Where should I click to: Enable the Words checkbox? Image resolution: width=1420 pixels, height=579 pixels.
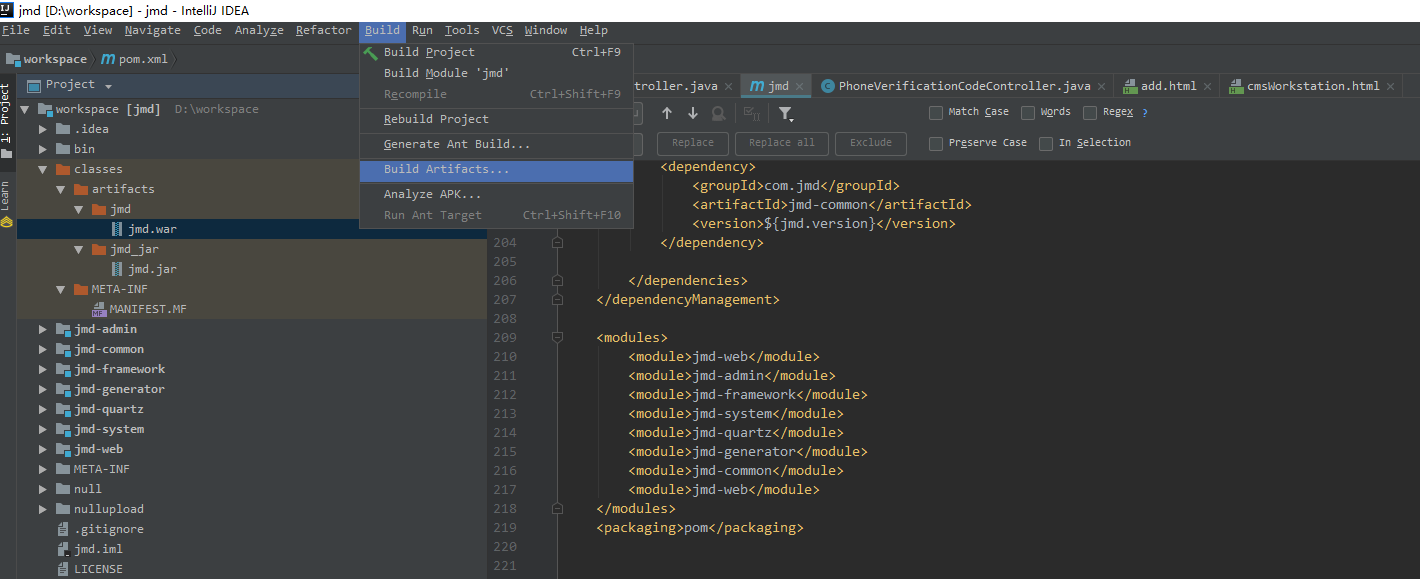(1028, 112)
